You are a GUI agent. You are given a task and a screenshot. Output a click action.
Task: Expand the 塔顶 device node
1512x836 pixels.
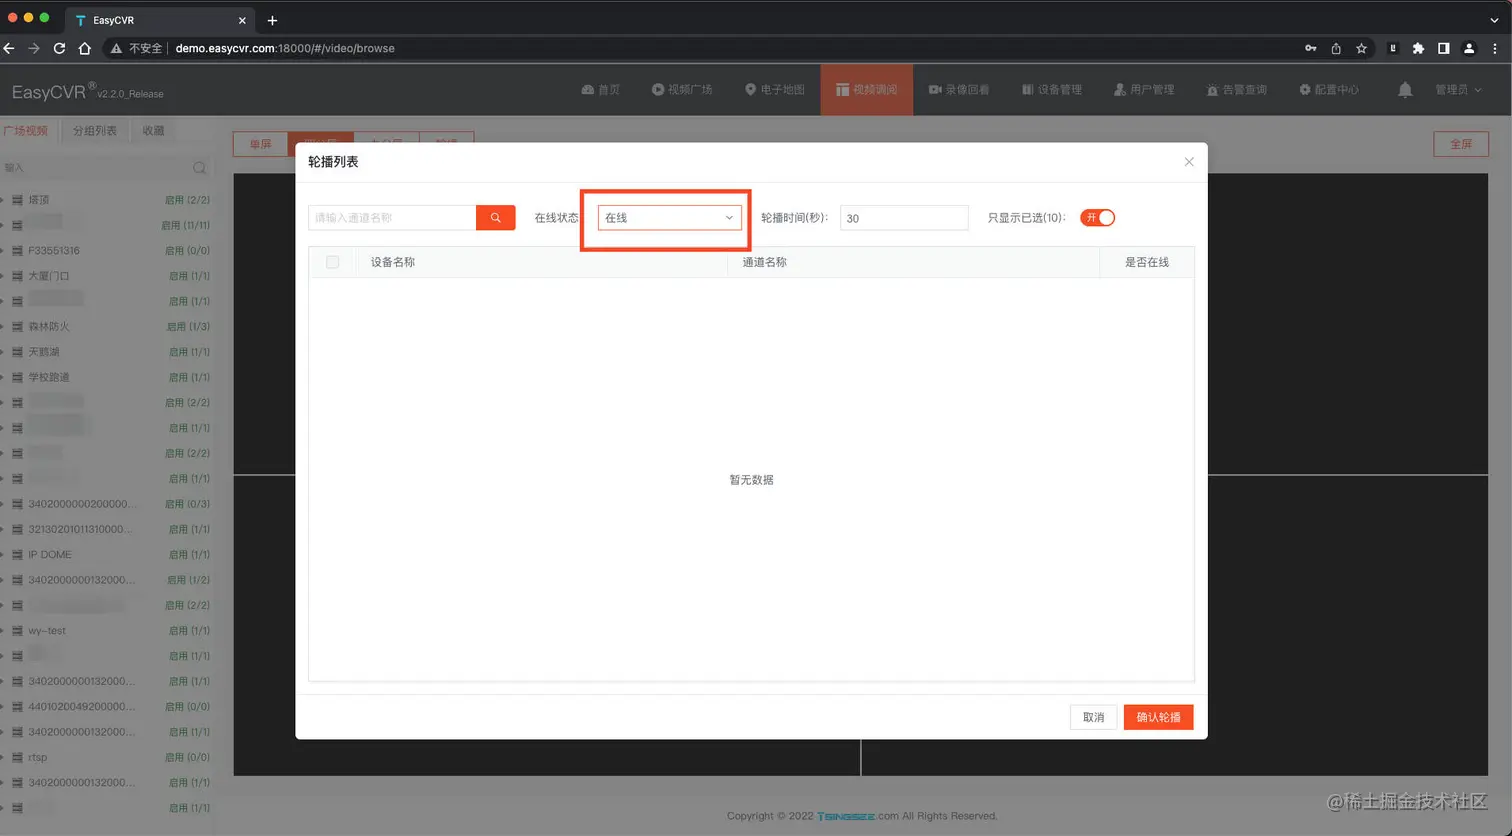coord(3,200)
